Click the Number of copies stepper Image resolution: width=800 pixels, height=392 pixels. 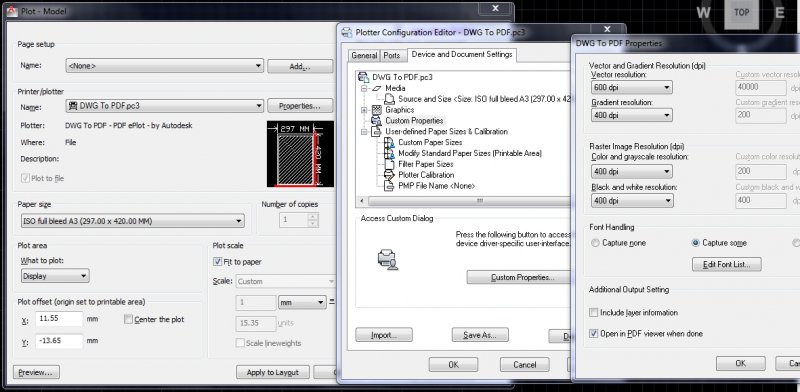pos(313,220)
